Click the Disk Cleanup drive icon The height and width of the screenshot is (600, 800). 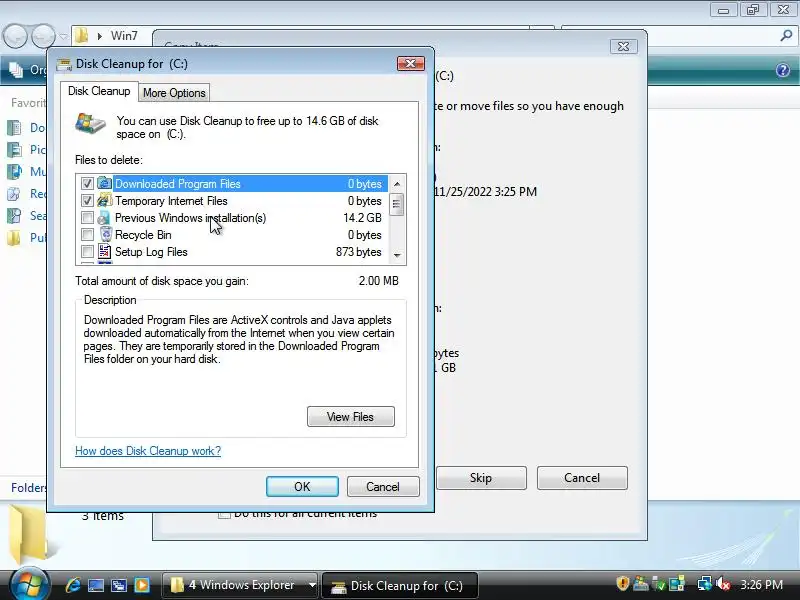(x=90, y=124)
